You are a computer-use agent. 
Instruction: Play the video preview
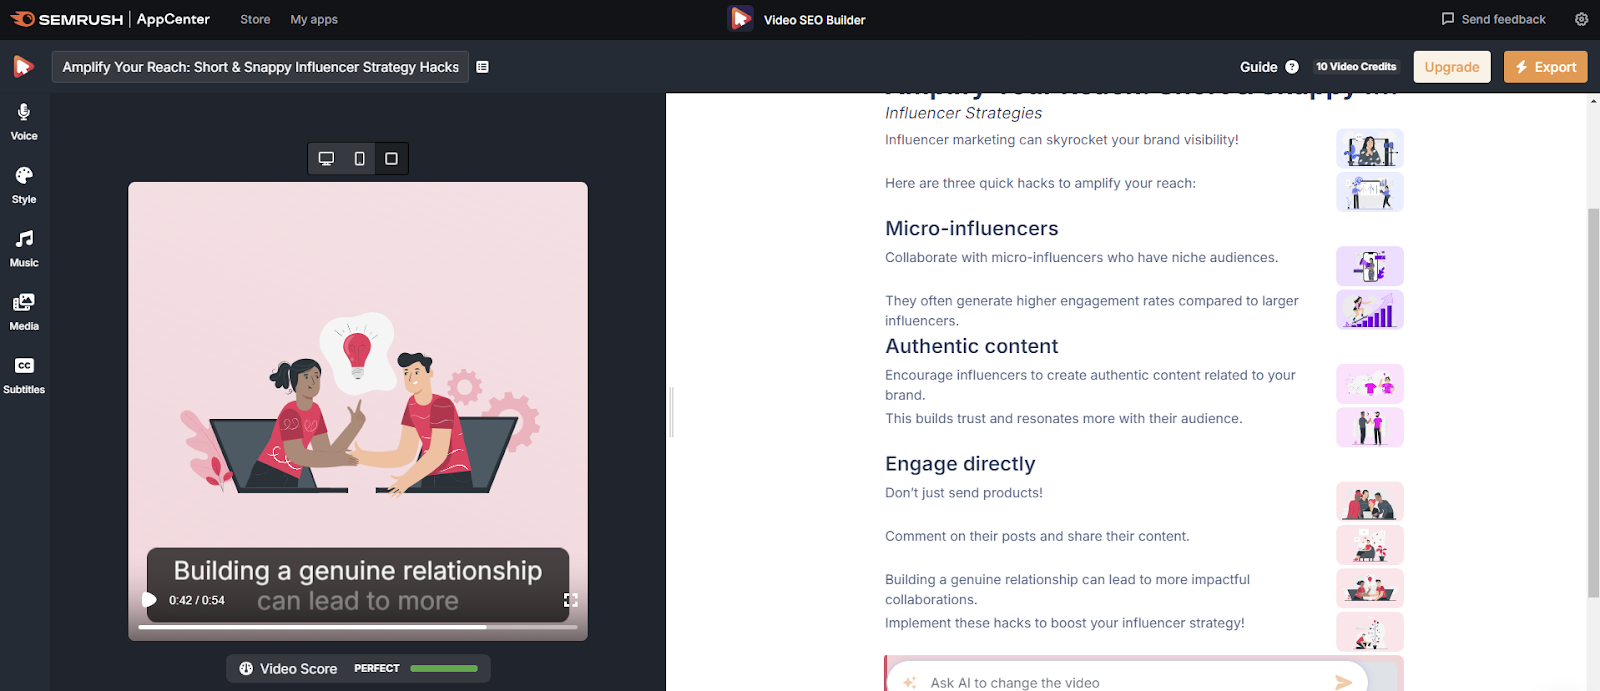(x=149, y=600)
